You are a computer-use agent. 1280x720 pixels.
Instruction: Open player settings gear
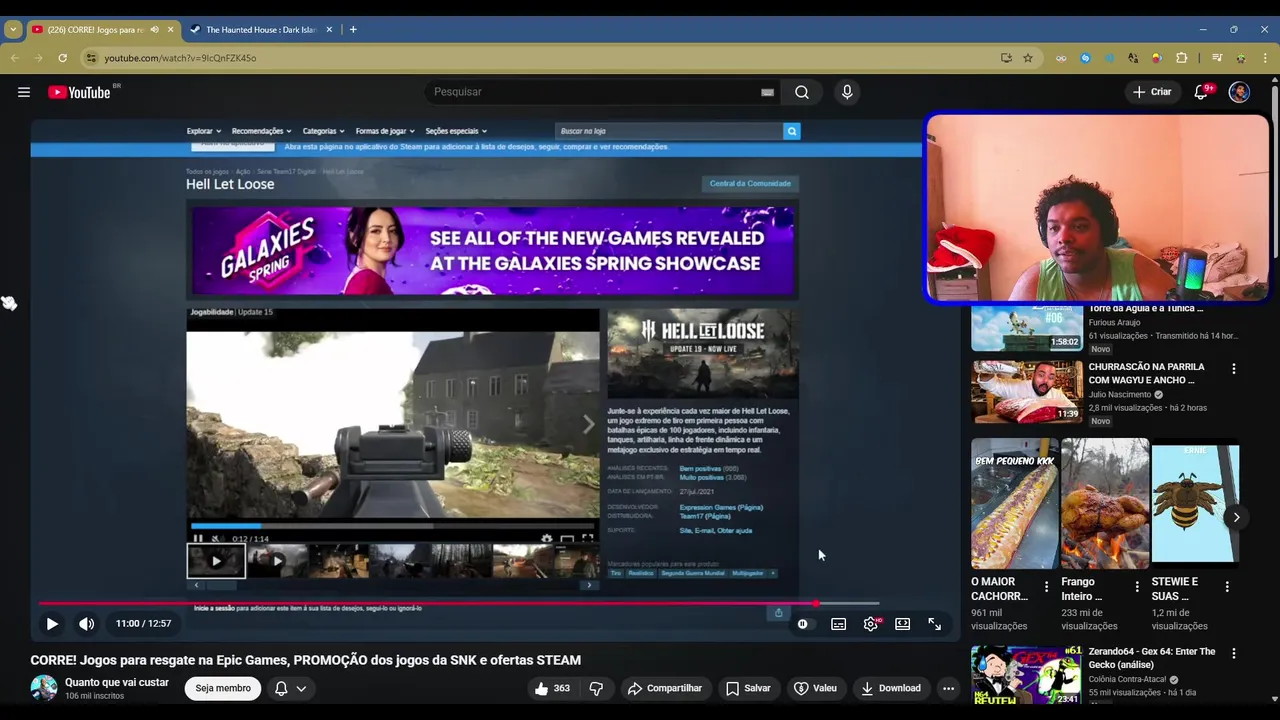[x=871, y=624]
